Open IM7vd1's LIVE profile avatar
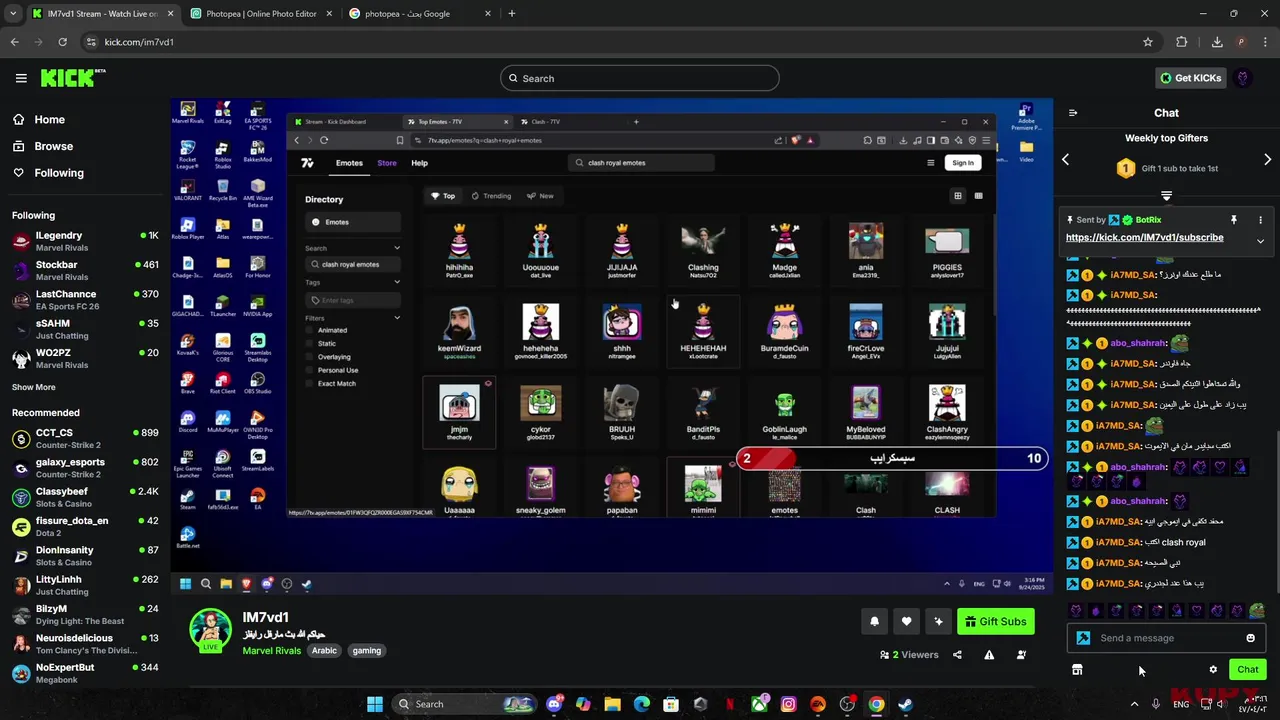1280x720 pixels. tap(211, 630)
